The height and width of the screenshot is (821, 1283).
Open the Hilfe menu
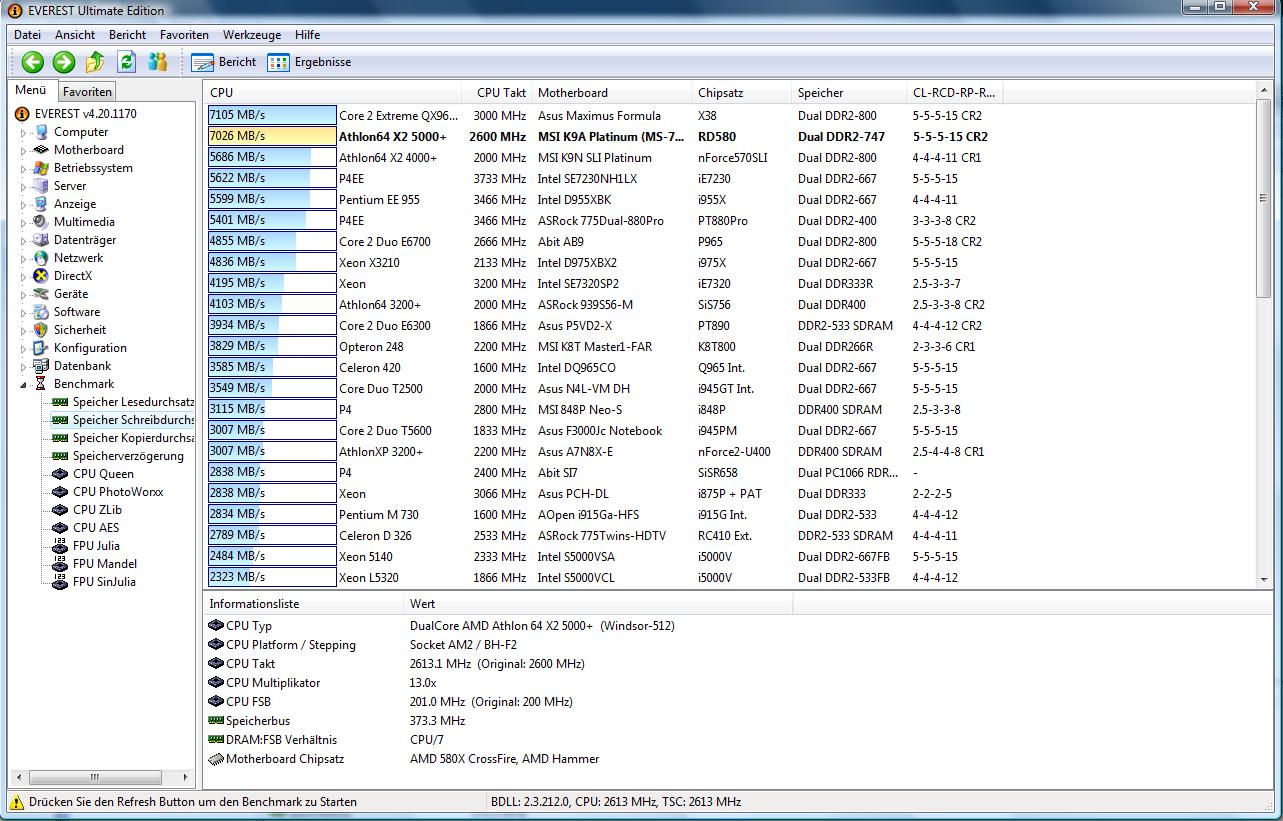coord(308,35)
